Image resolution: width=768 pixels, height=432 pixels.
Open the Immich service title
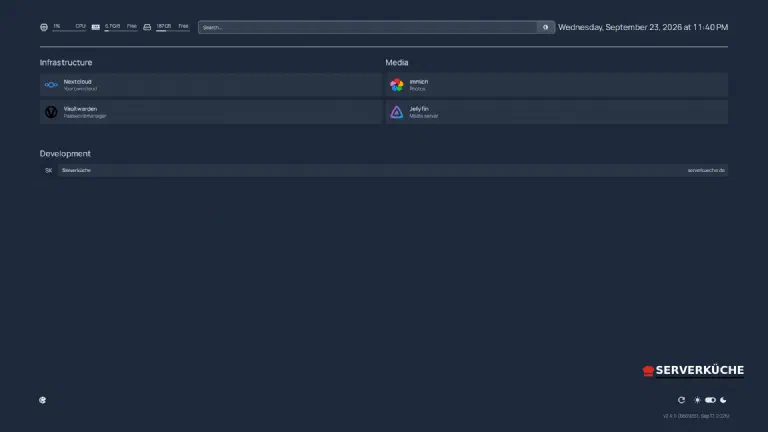click(x=419, y=82)
